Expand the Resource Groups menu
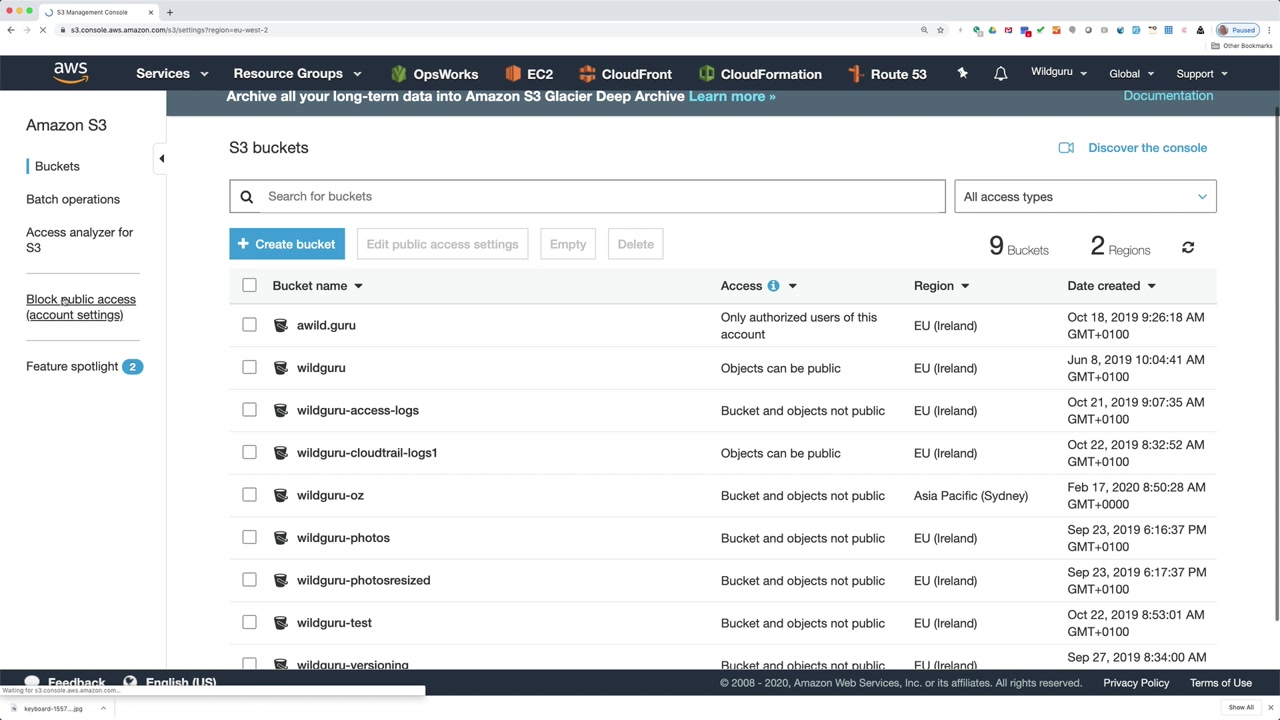The image size is (1280, 720). pyautogui.click(x=297, y=73)
